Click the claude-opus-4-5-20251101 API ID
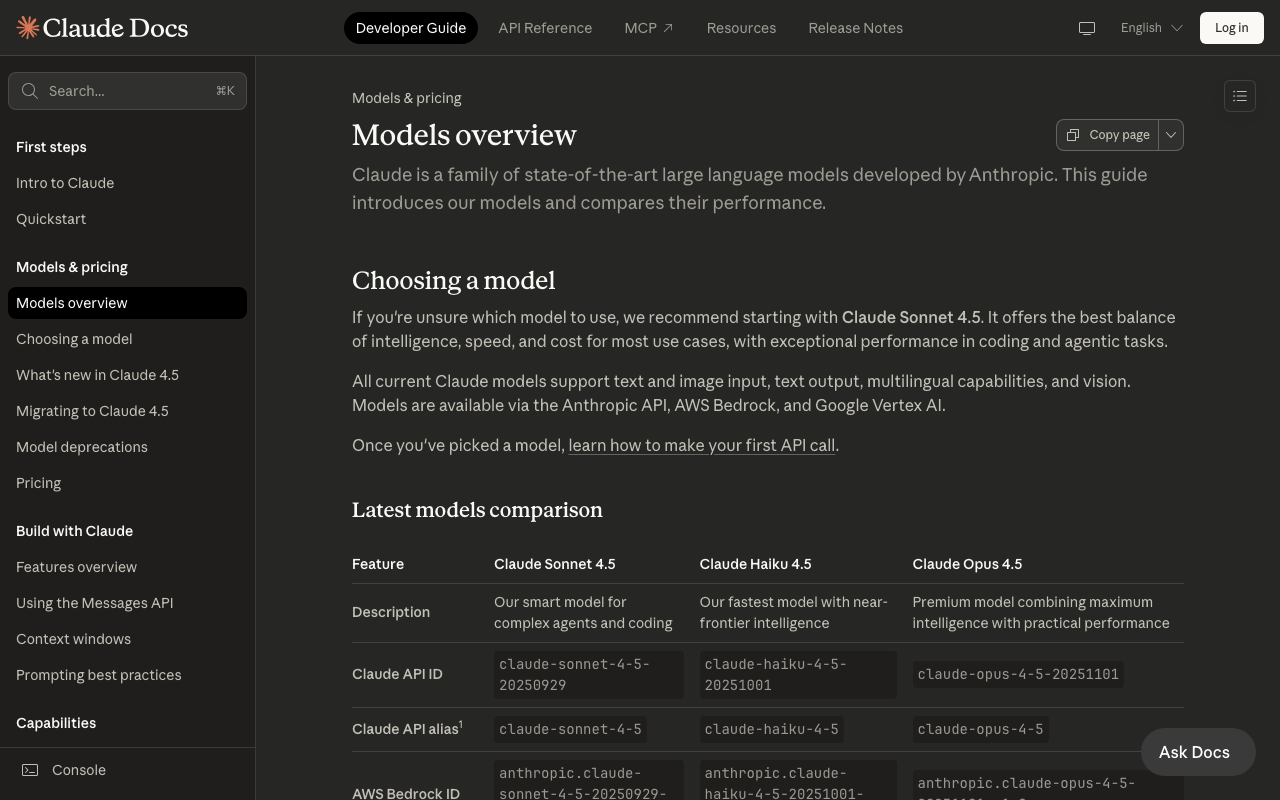 pos(1018,674)
